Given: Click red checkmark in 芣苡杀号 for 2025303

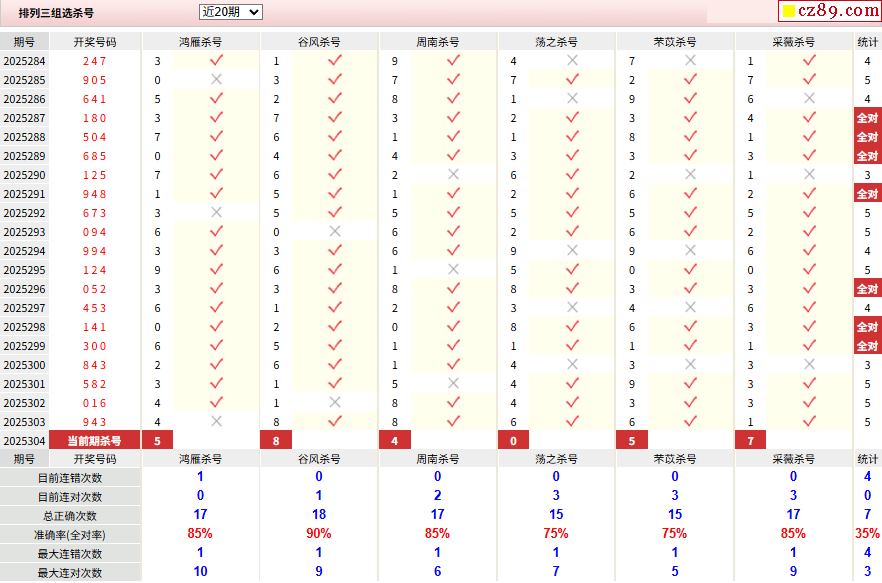Looking at the screenshot, I should 690,422.
